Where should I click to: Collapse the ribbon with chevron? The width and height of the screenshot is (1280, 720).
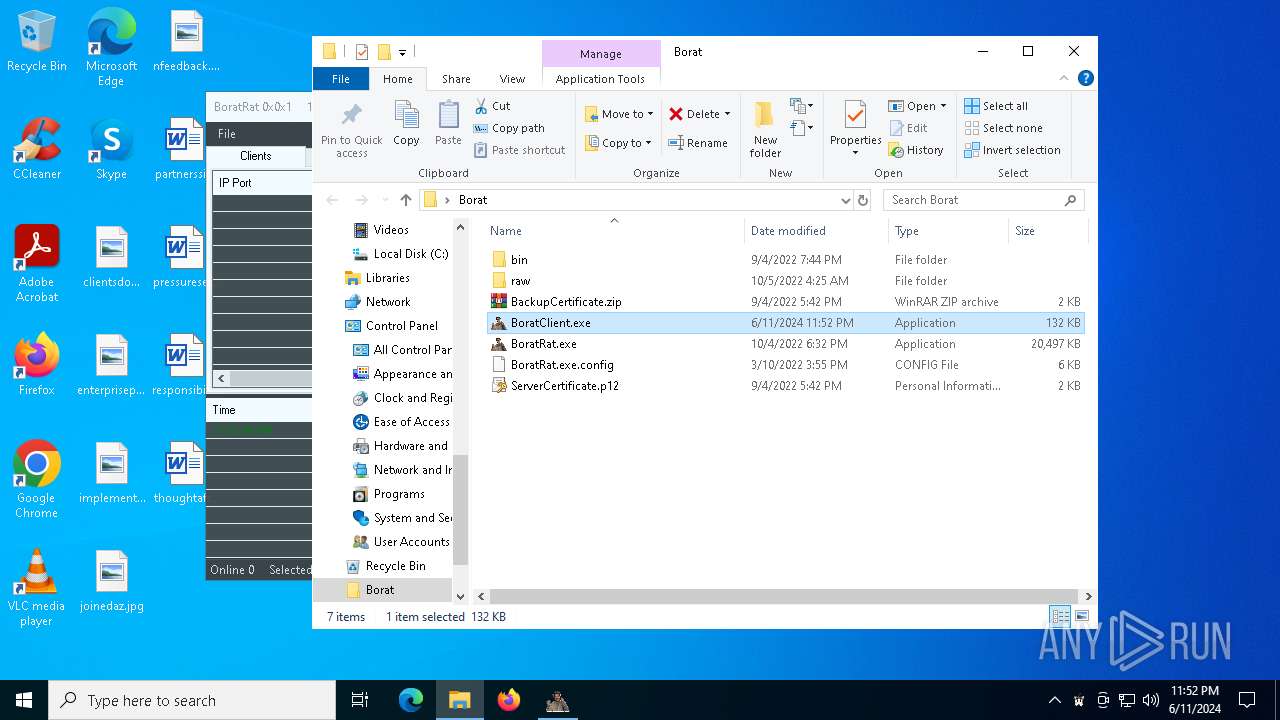[1064, 78]
